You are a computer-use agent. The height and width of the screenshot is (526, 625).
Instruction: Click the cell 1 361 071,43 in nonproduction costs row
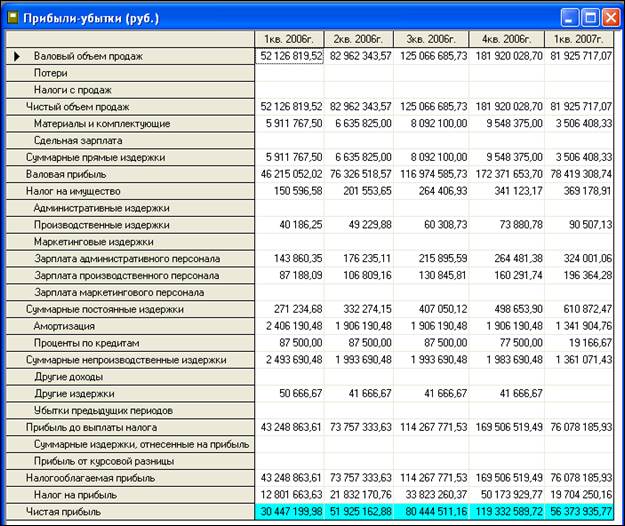[x=579, y=360]
